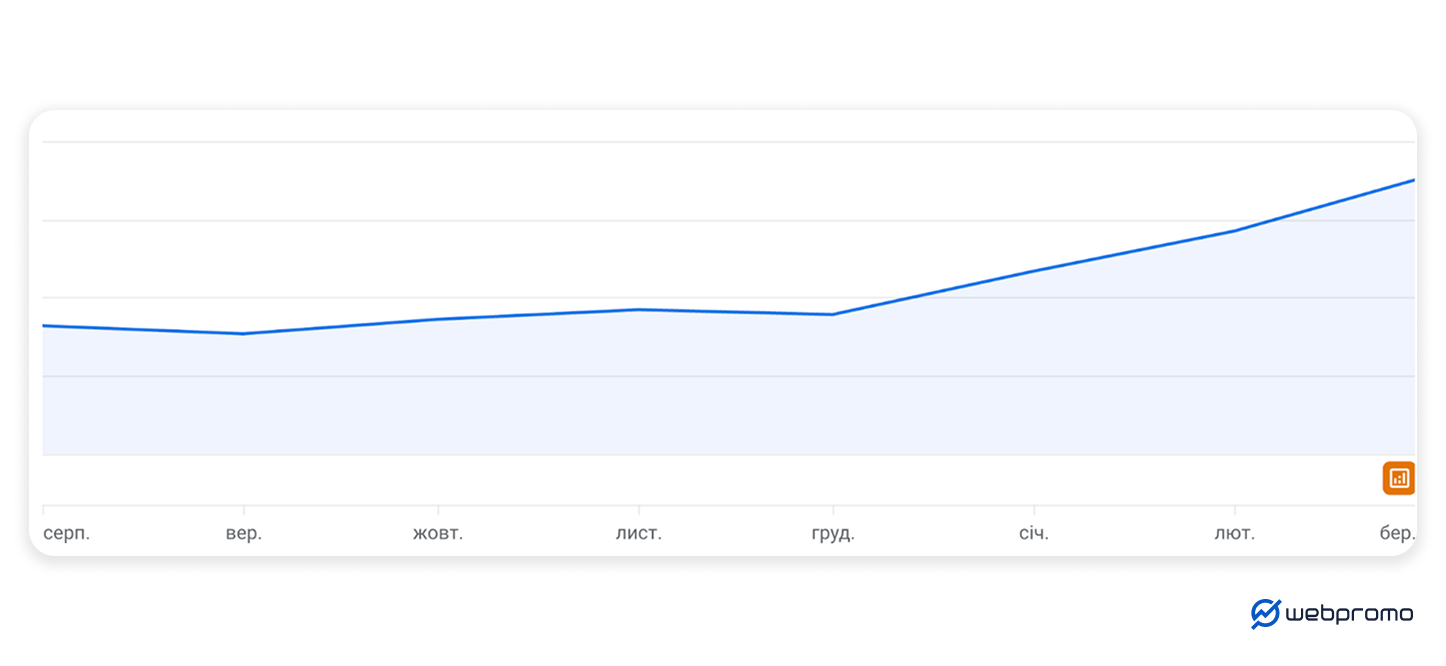Click the line data point above лют.
The height and width of the screenshot is (666, 1446).
click(1234, 231)
